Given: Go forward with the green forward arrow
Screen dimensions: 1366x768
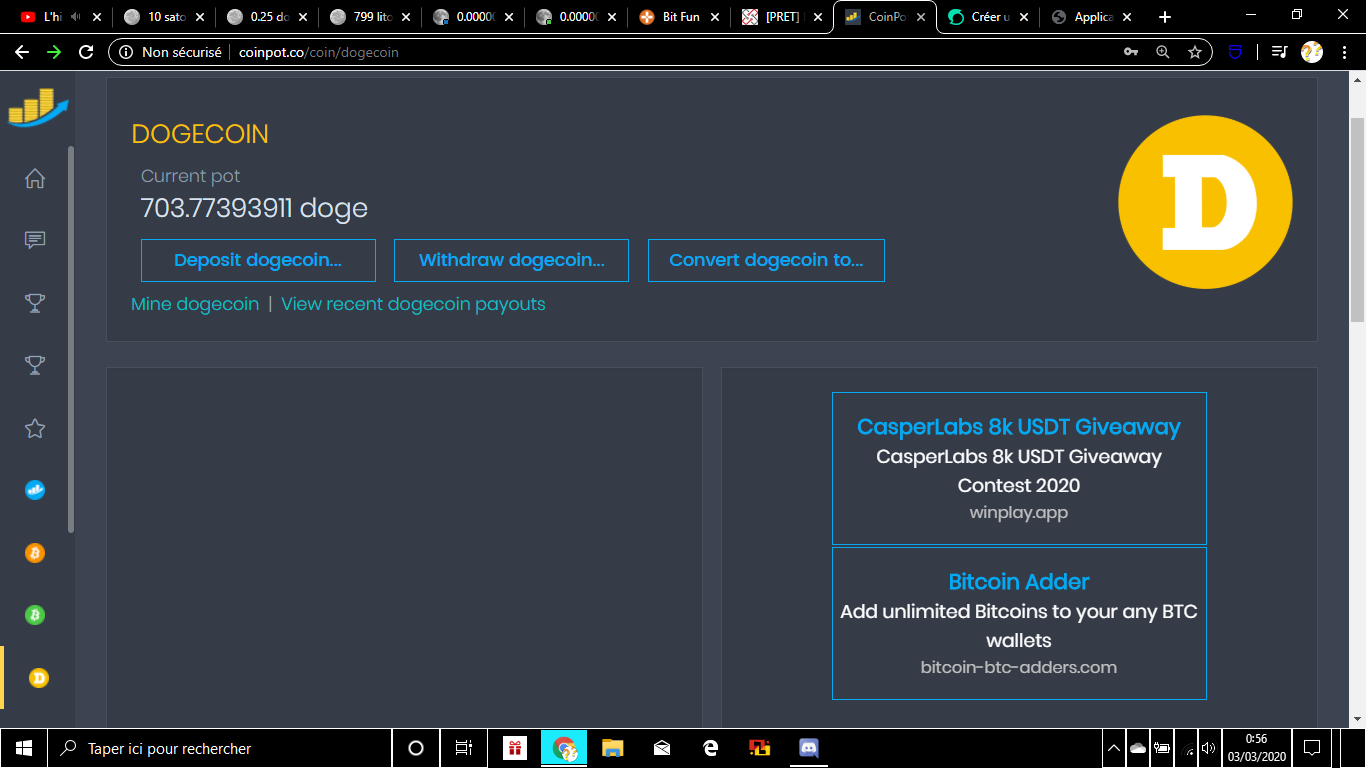Looking at the screenshot, I should [54, 52].
